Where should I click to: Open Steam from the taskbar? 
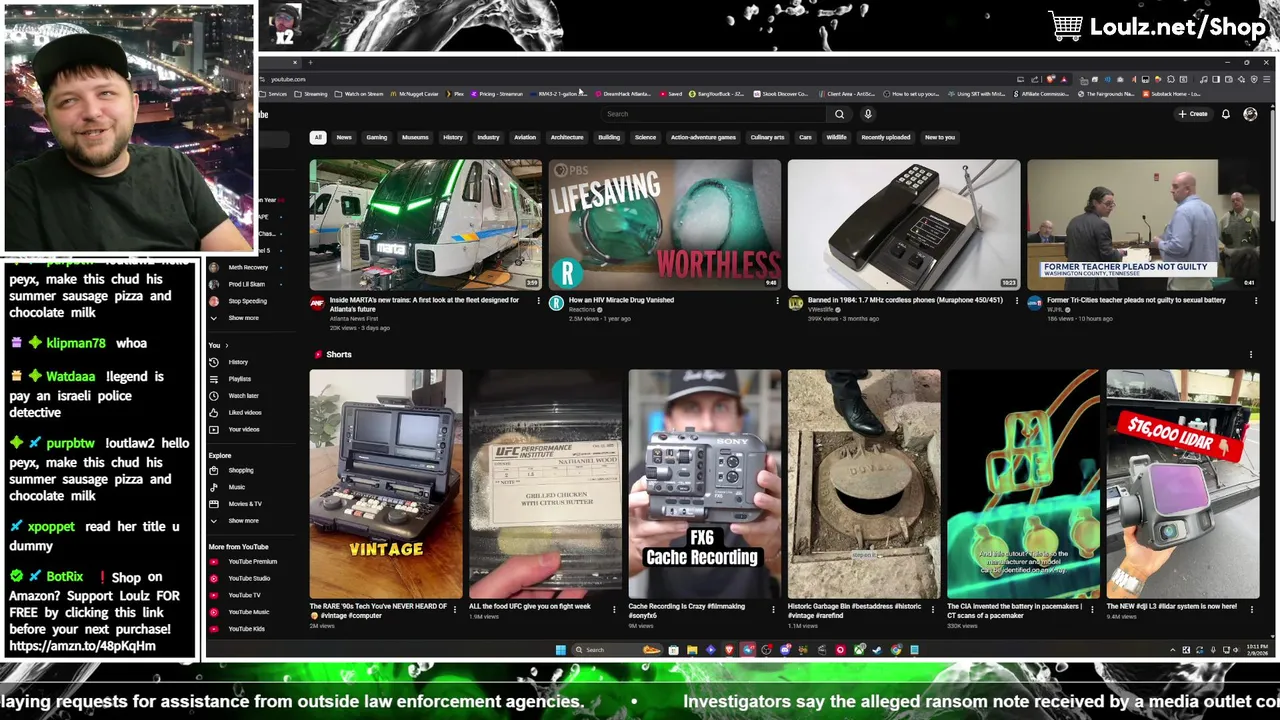tap(877, 650)
